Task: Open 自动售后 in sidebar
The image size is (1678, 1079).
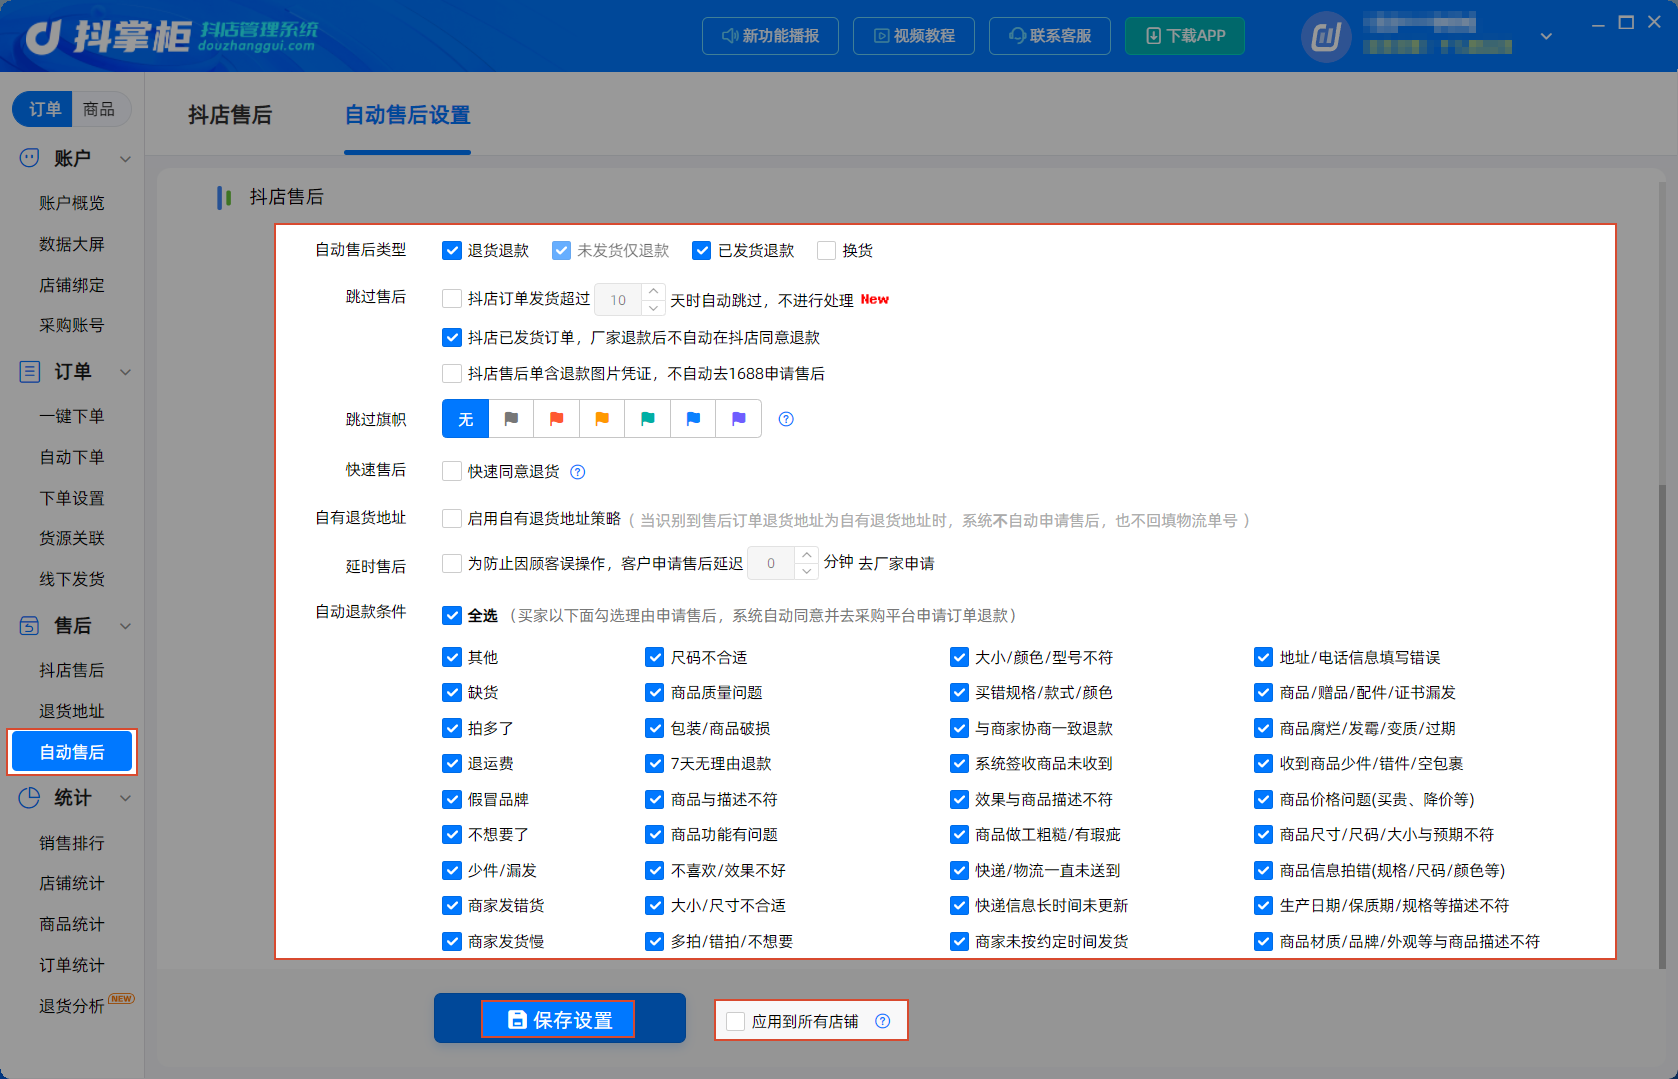Action: [x=72, y=752]
